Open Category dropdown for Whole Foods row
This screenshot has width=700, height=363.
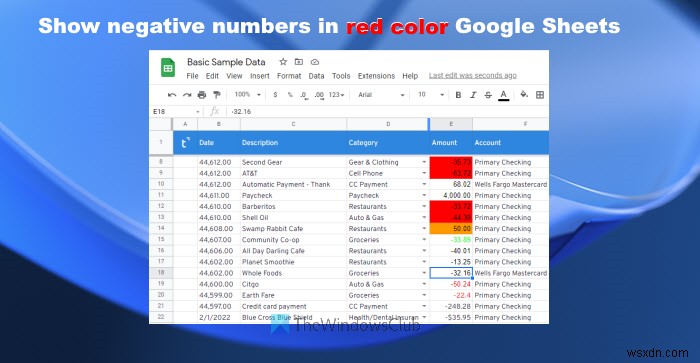424,273
